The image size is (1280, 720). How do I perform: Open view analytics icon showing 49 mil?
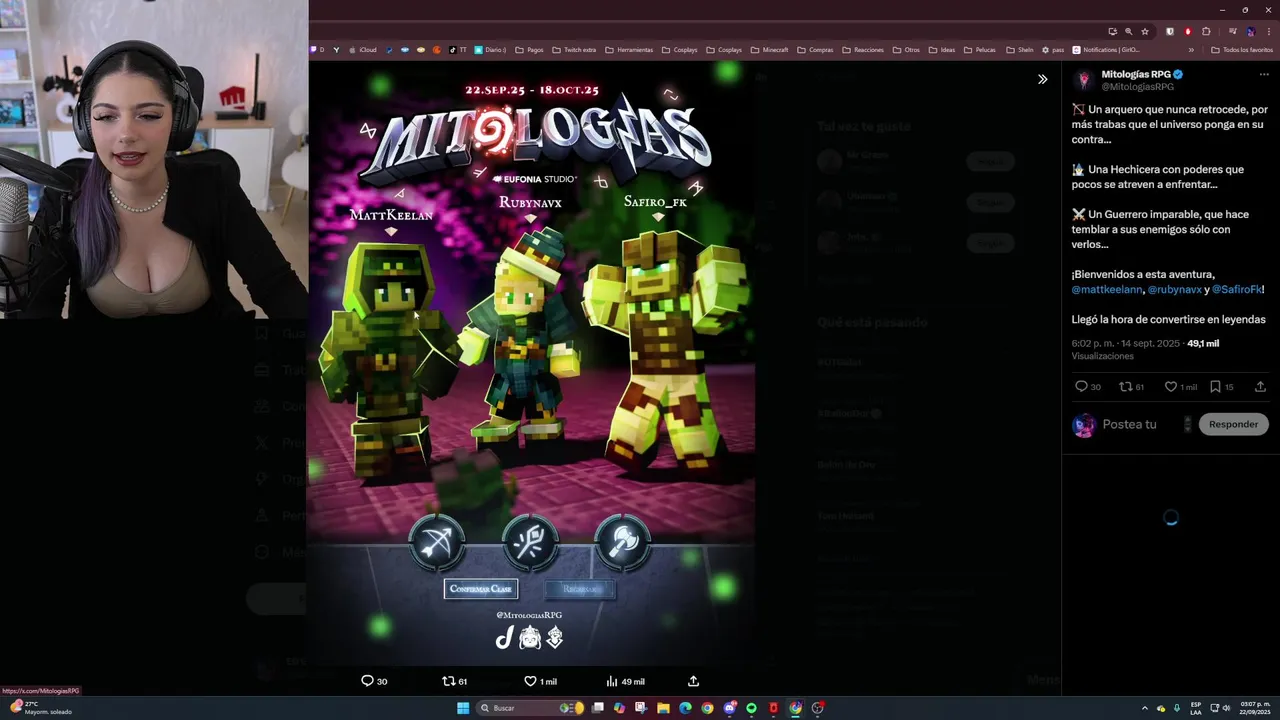click(x=611, y=681)
